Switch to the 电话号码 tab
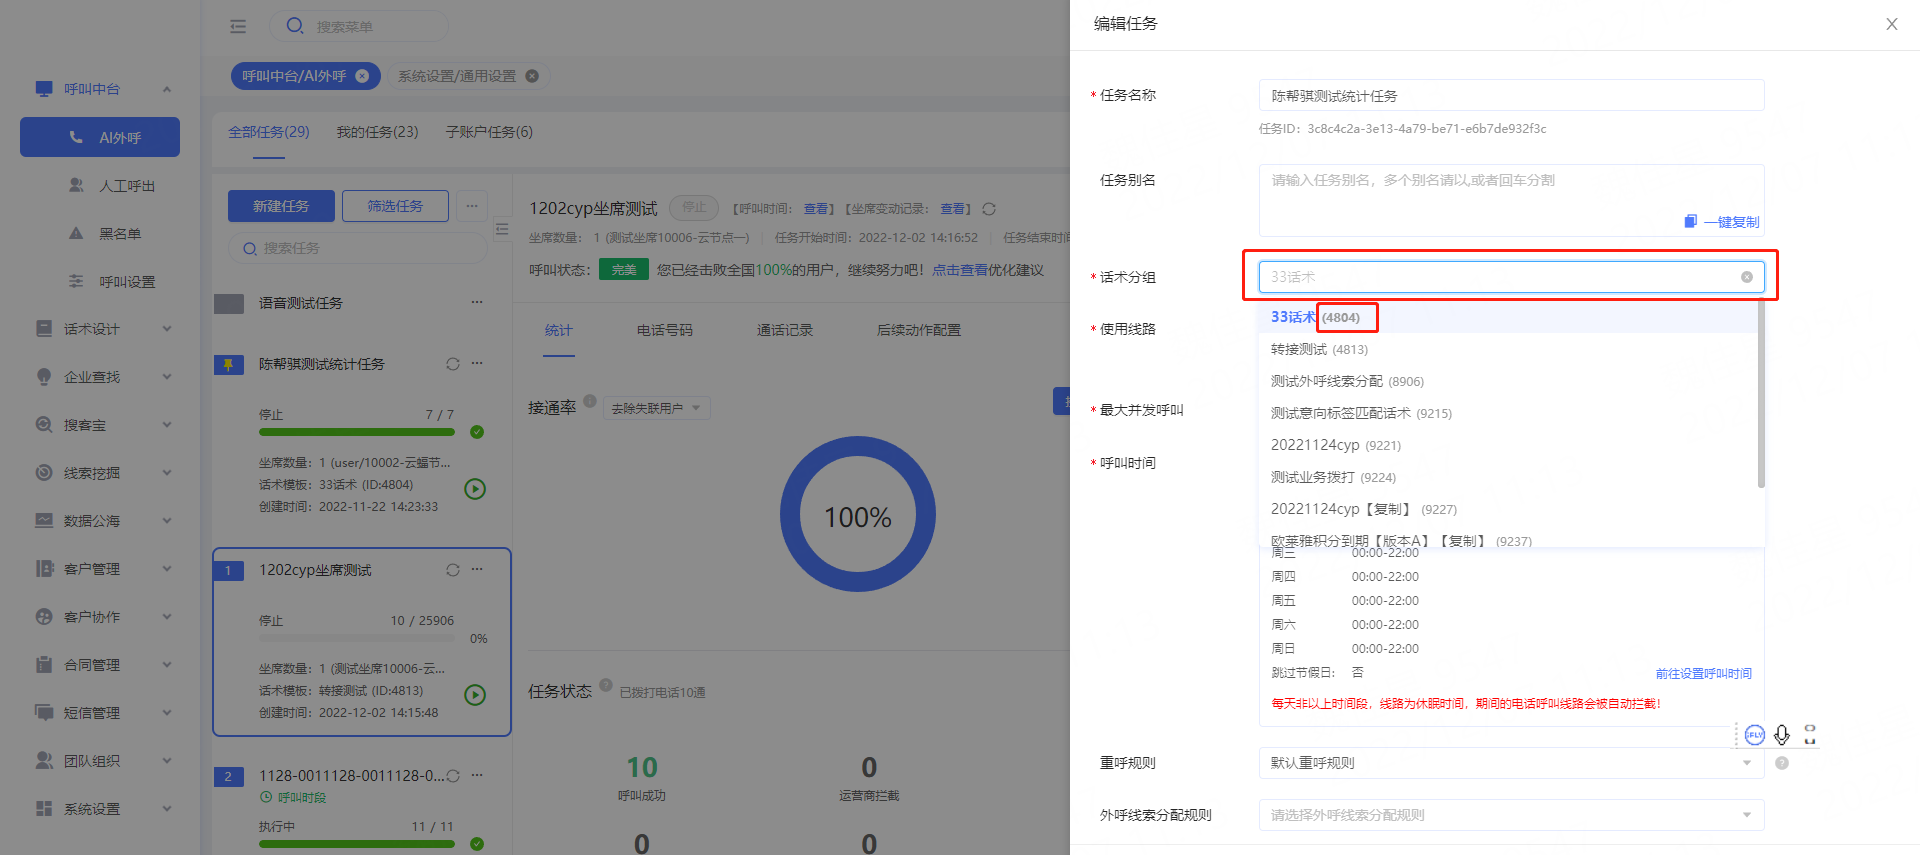The image size is (1920, 855). [x=665, y=330]
